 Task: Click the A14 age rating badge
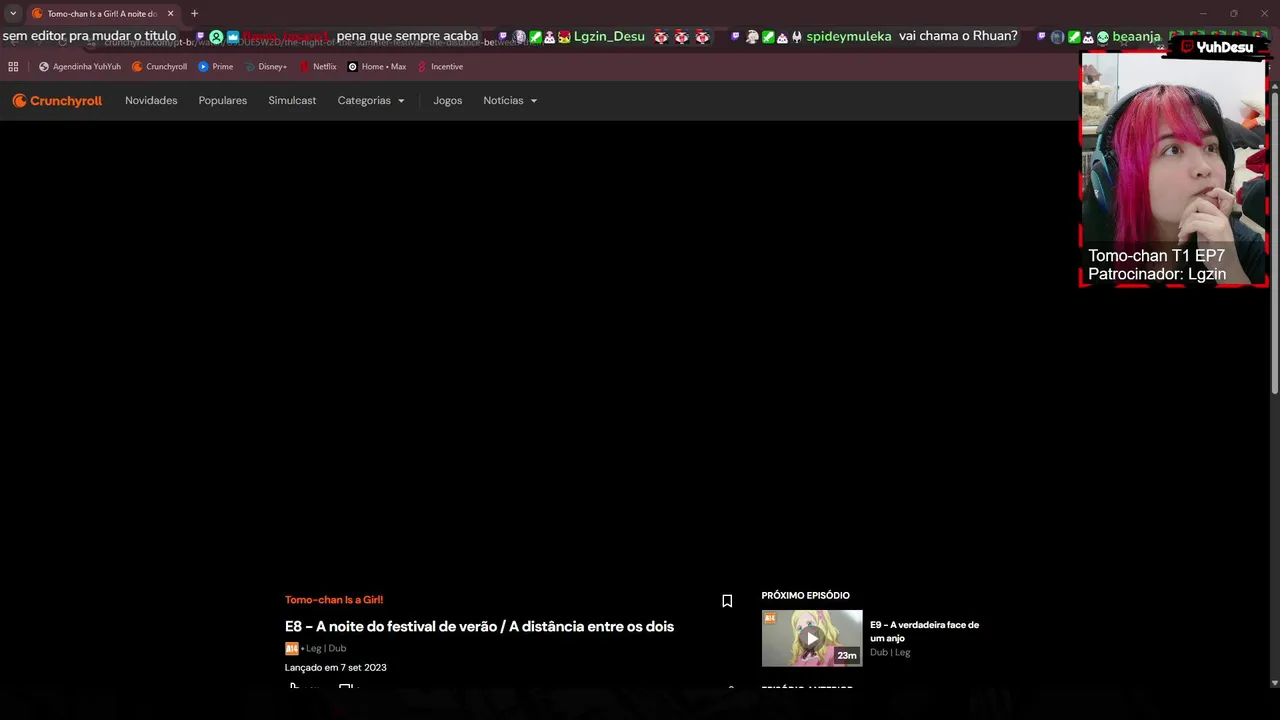pos(292,649)
